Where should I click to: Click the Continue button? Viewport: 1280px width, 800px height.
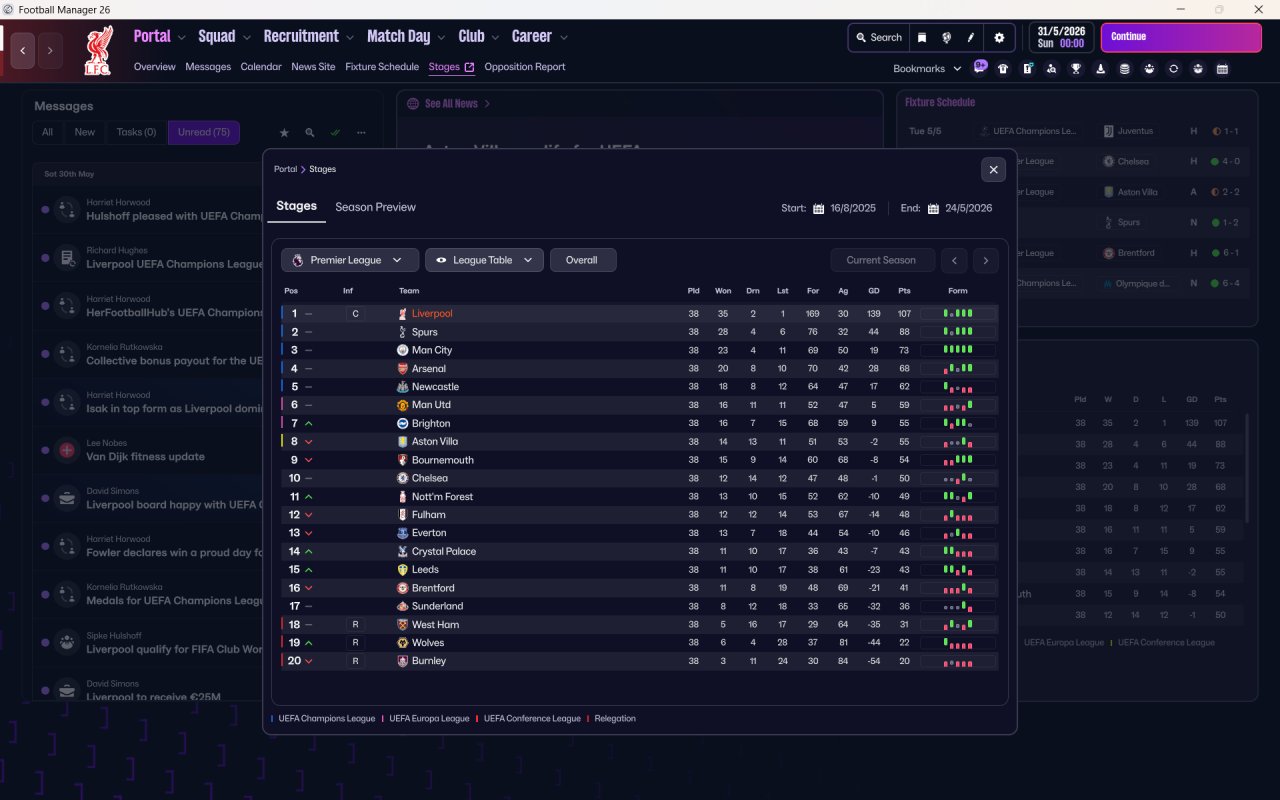click(1181, 37)
